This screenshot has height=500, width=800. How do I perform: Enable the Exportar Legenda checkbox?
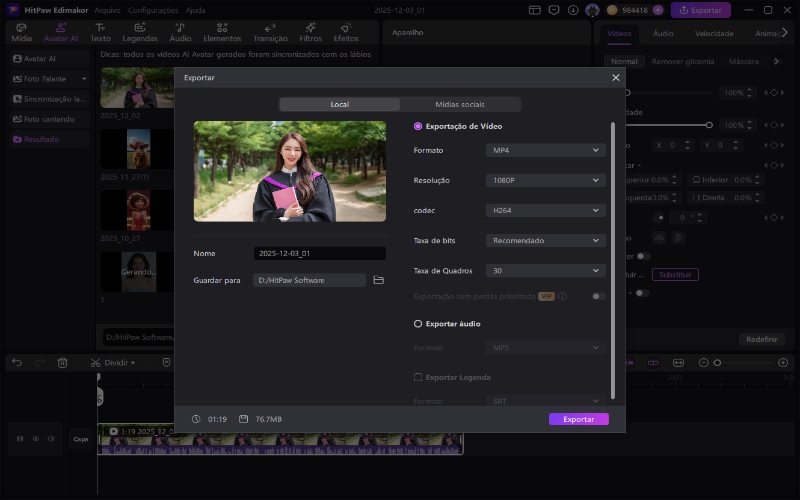click(x=418, y=377)
